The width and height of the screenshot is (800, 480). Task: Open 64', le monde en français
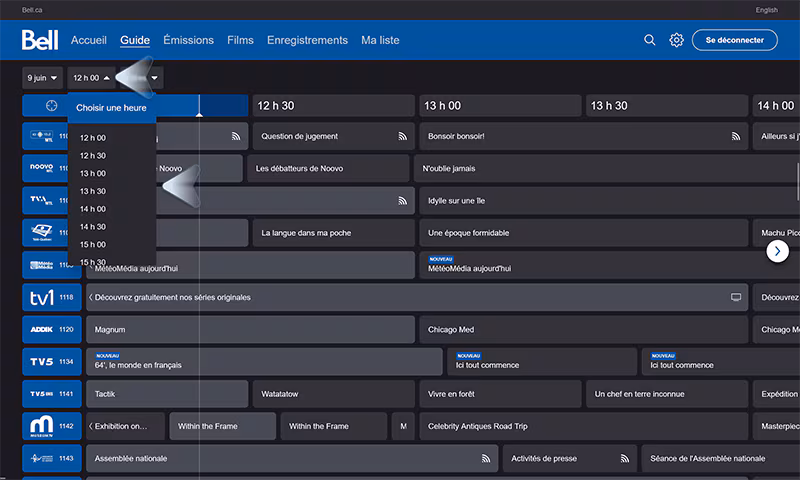[x=264, y=362]
